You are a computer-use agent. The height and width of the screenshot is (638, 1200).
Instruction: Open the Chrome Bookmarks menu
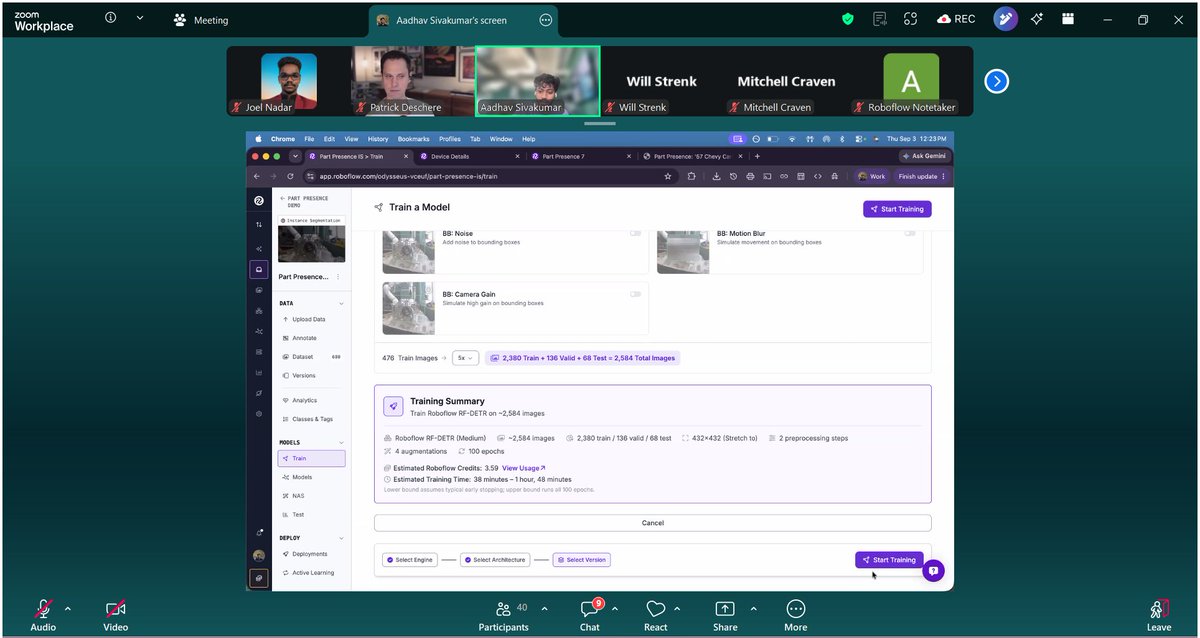(x=413, y=139)
